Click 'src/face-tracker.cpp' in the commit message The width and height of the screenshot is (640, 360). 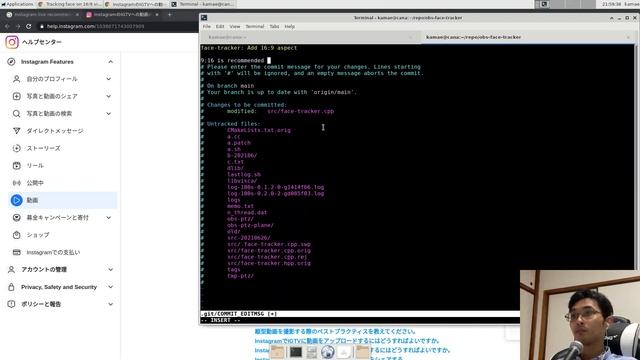[300, 111]
